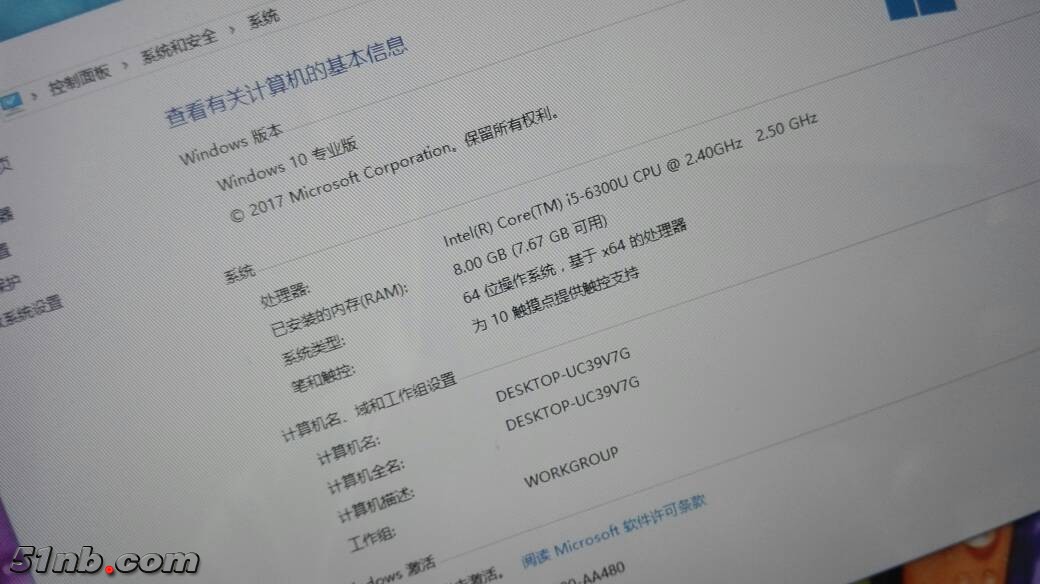
Task: Click 阅读 Microsoft 软件许可条款 link
Action: 613,531
